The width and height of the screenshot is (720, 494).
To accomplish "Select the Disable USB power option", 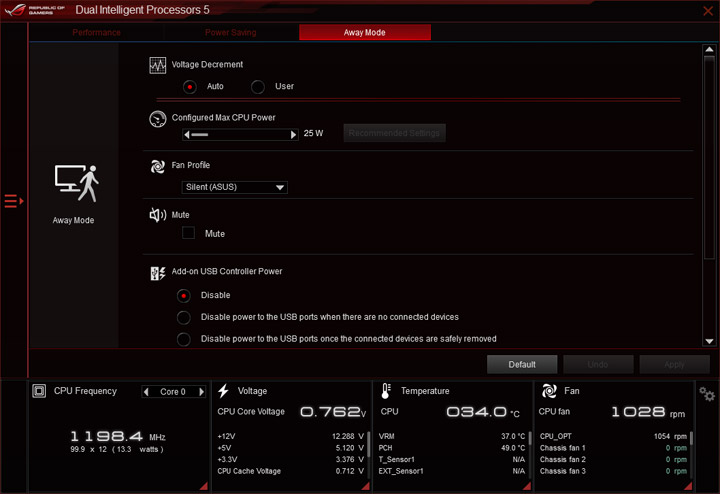I will pos(184,296).
